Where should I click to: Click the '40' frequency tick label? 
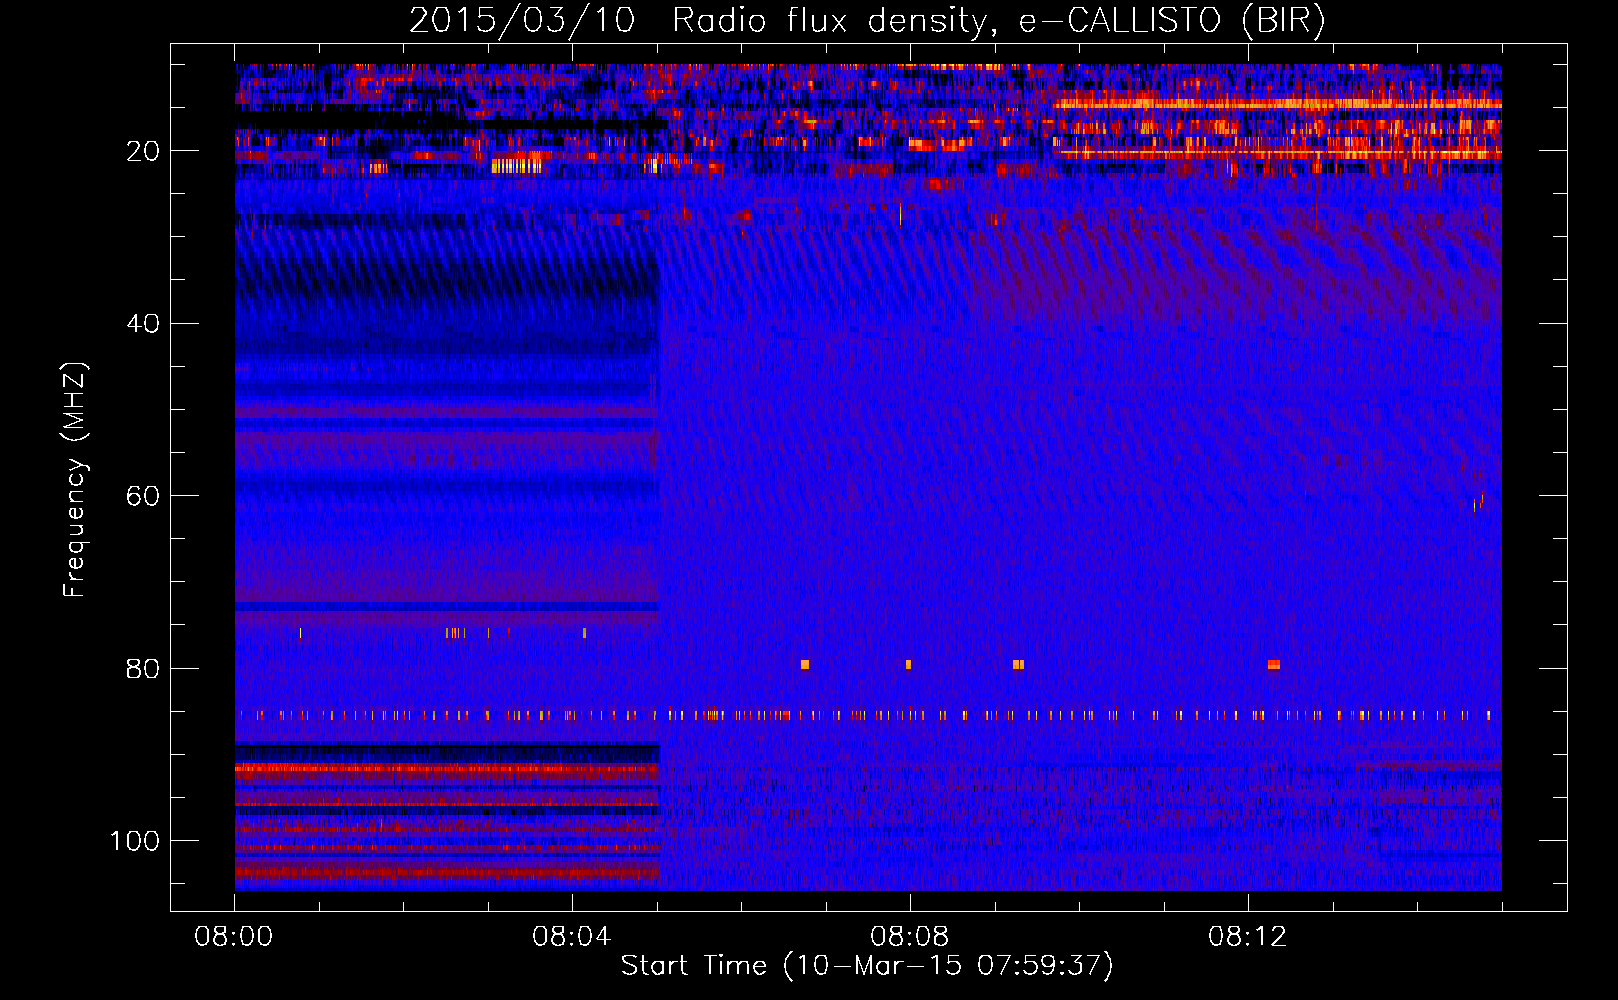[144, 324]
